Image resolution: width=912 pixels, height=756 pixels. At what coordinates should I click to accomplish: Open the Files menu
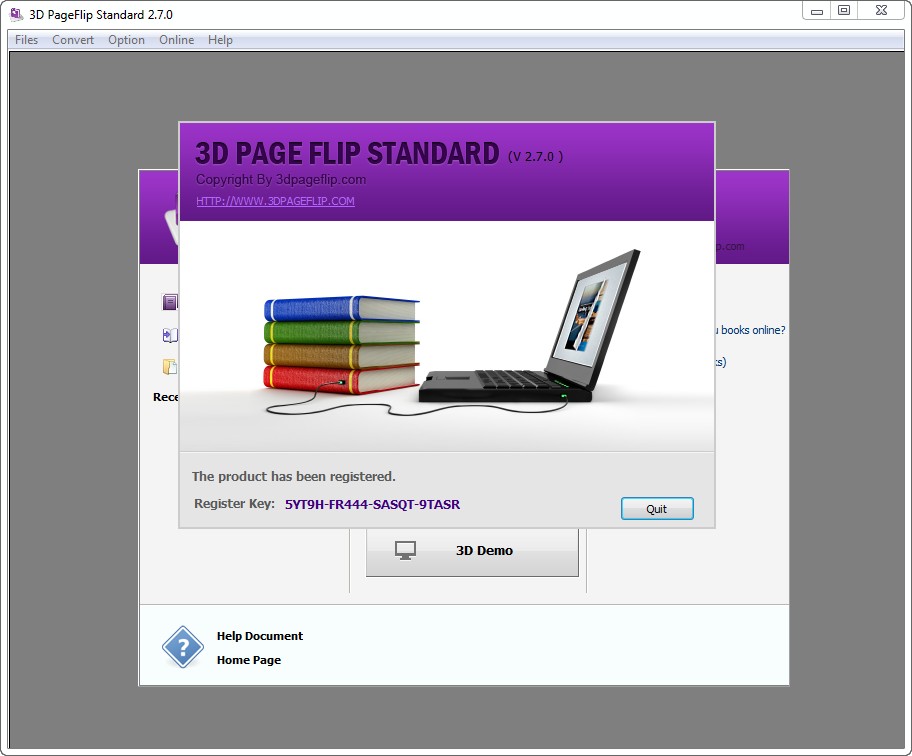(x=26, y=40)
